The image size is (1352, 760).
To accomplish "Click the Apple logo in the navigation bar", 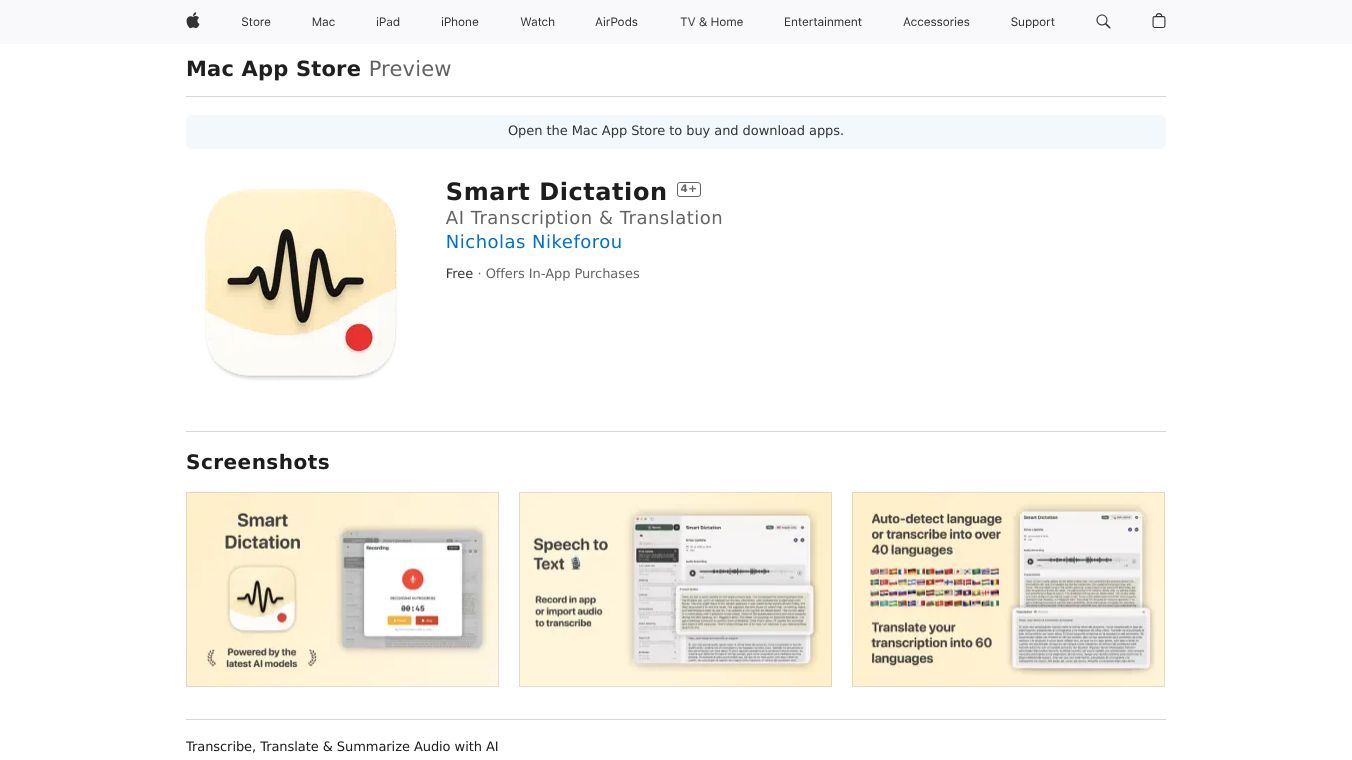I will tap(193, 21).
